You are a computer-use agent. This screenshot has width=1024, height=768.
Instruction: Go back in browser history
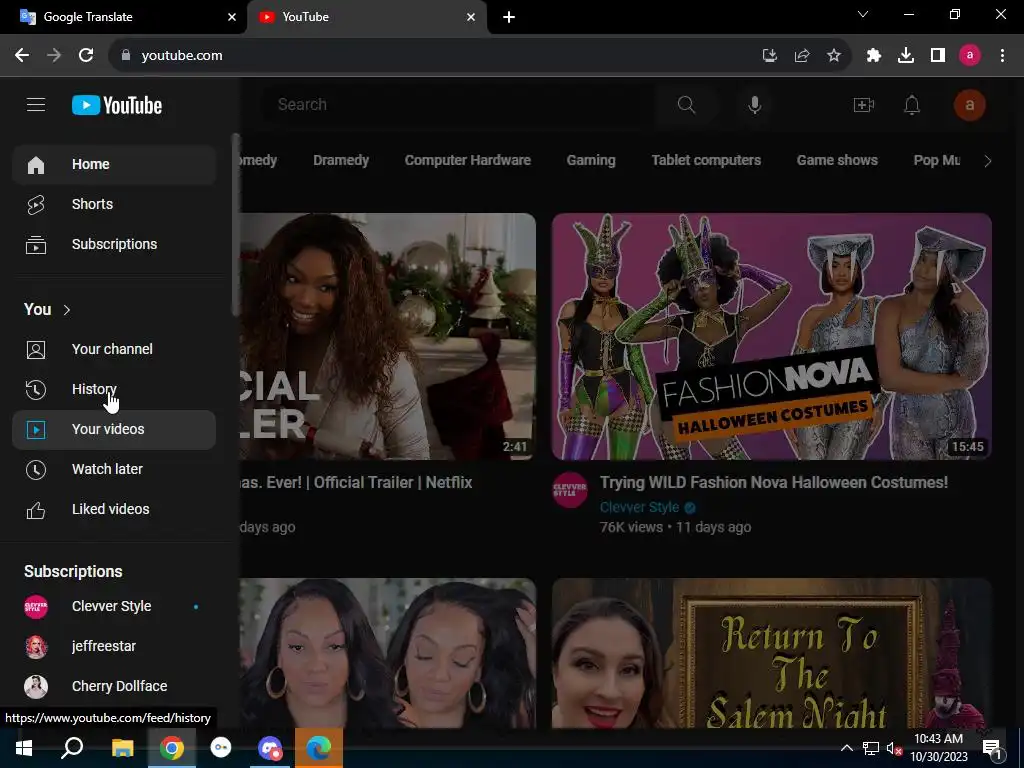pos(22,56)
